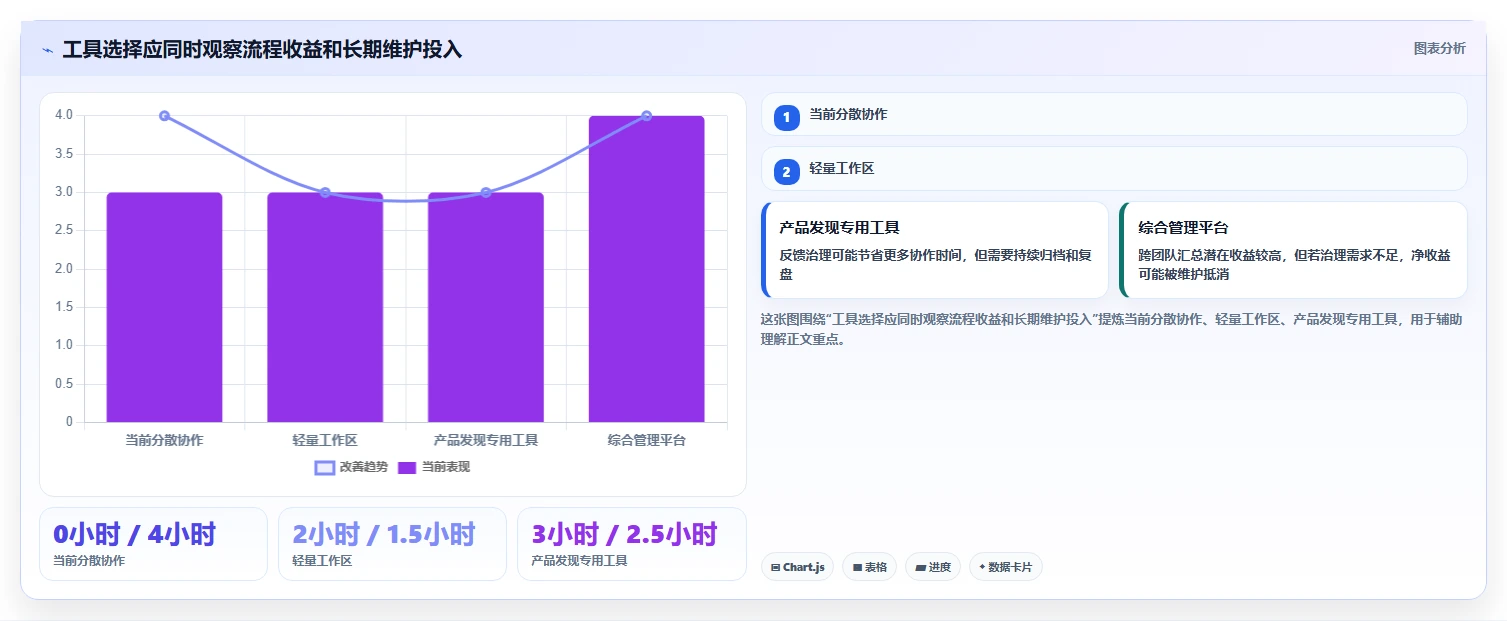1507x621 pixels.
Task: Click the 进度 tag
Action: coord(933,567)
